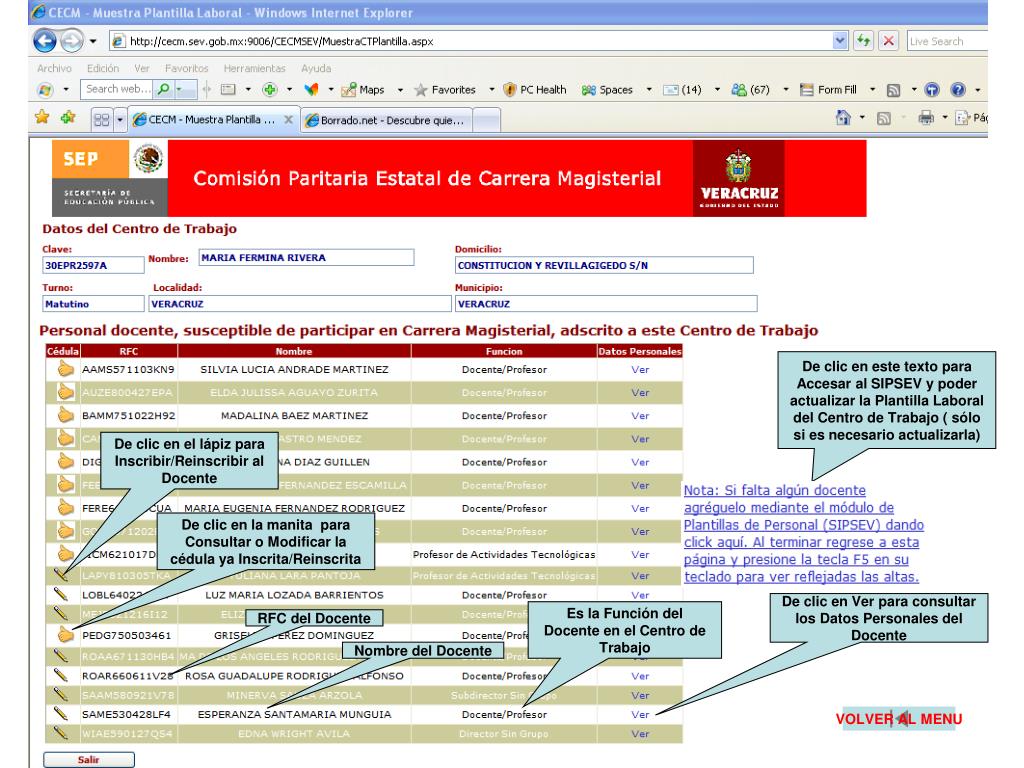1024x768 pixels.
Task: Click VOLVER AL MENU link
Action: tap(899, 719)
